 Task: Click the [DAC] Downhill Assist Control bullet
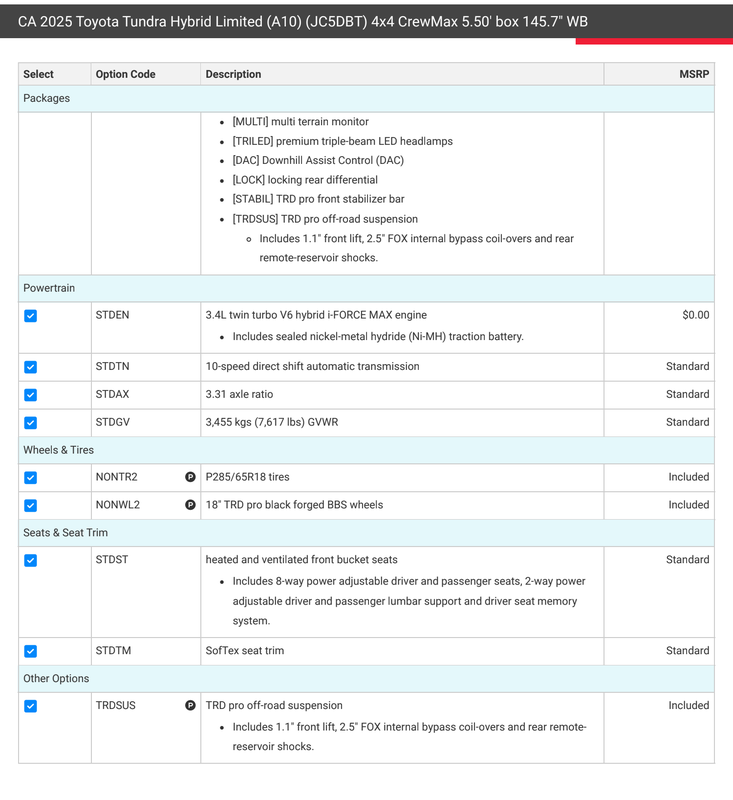318,161
